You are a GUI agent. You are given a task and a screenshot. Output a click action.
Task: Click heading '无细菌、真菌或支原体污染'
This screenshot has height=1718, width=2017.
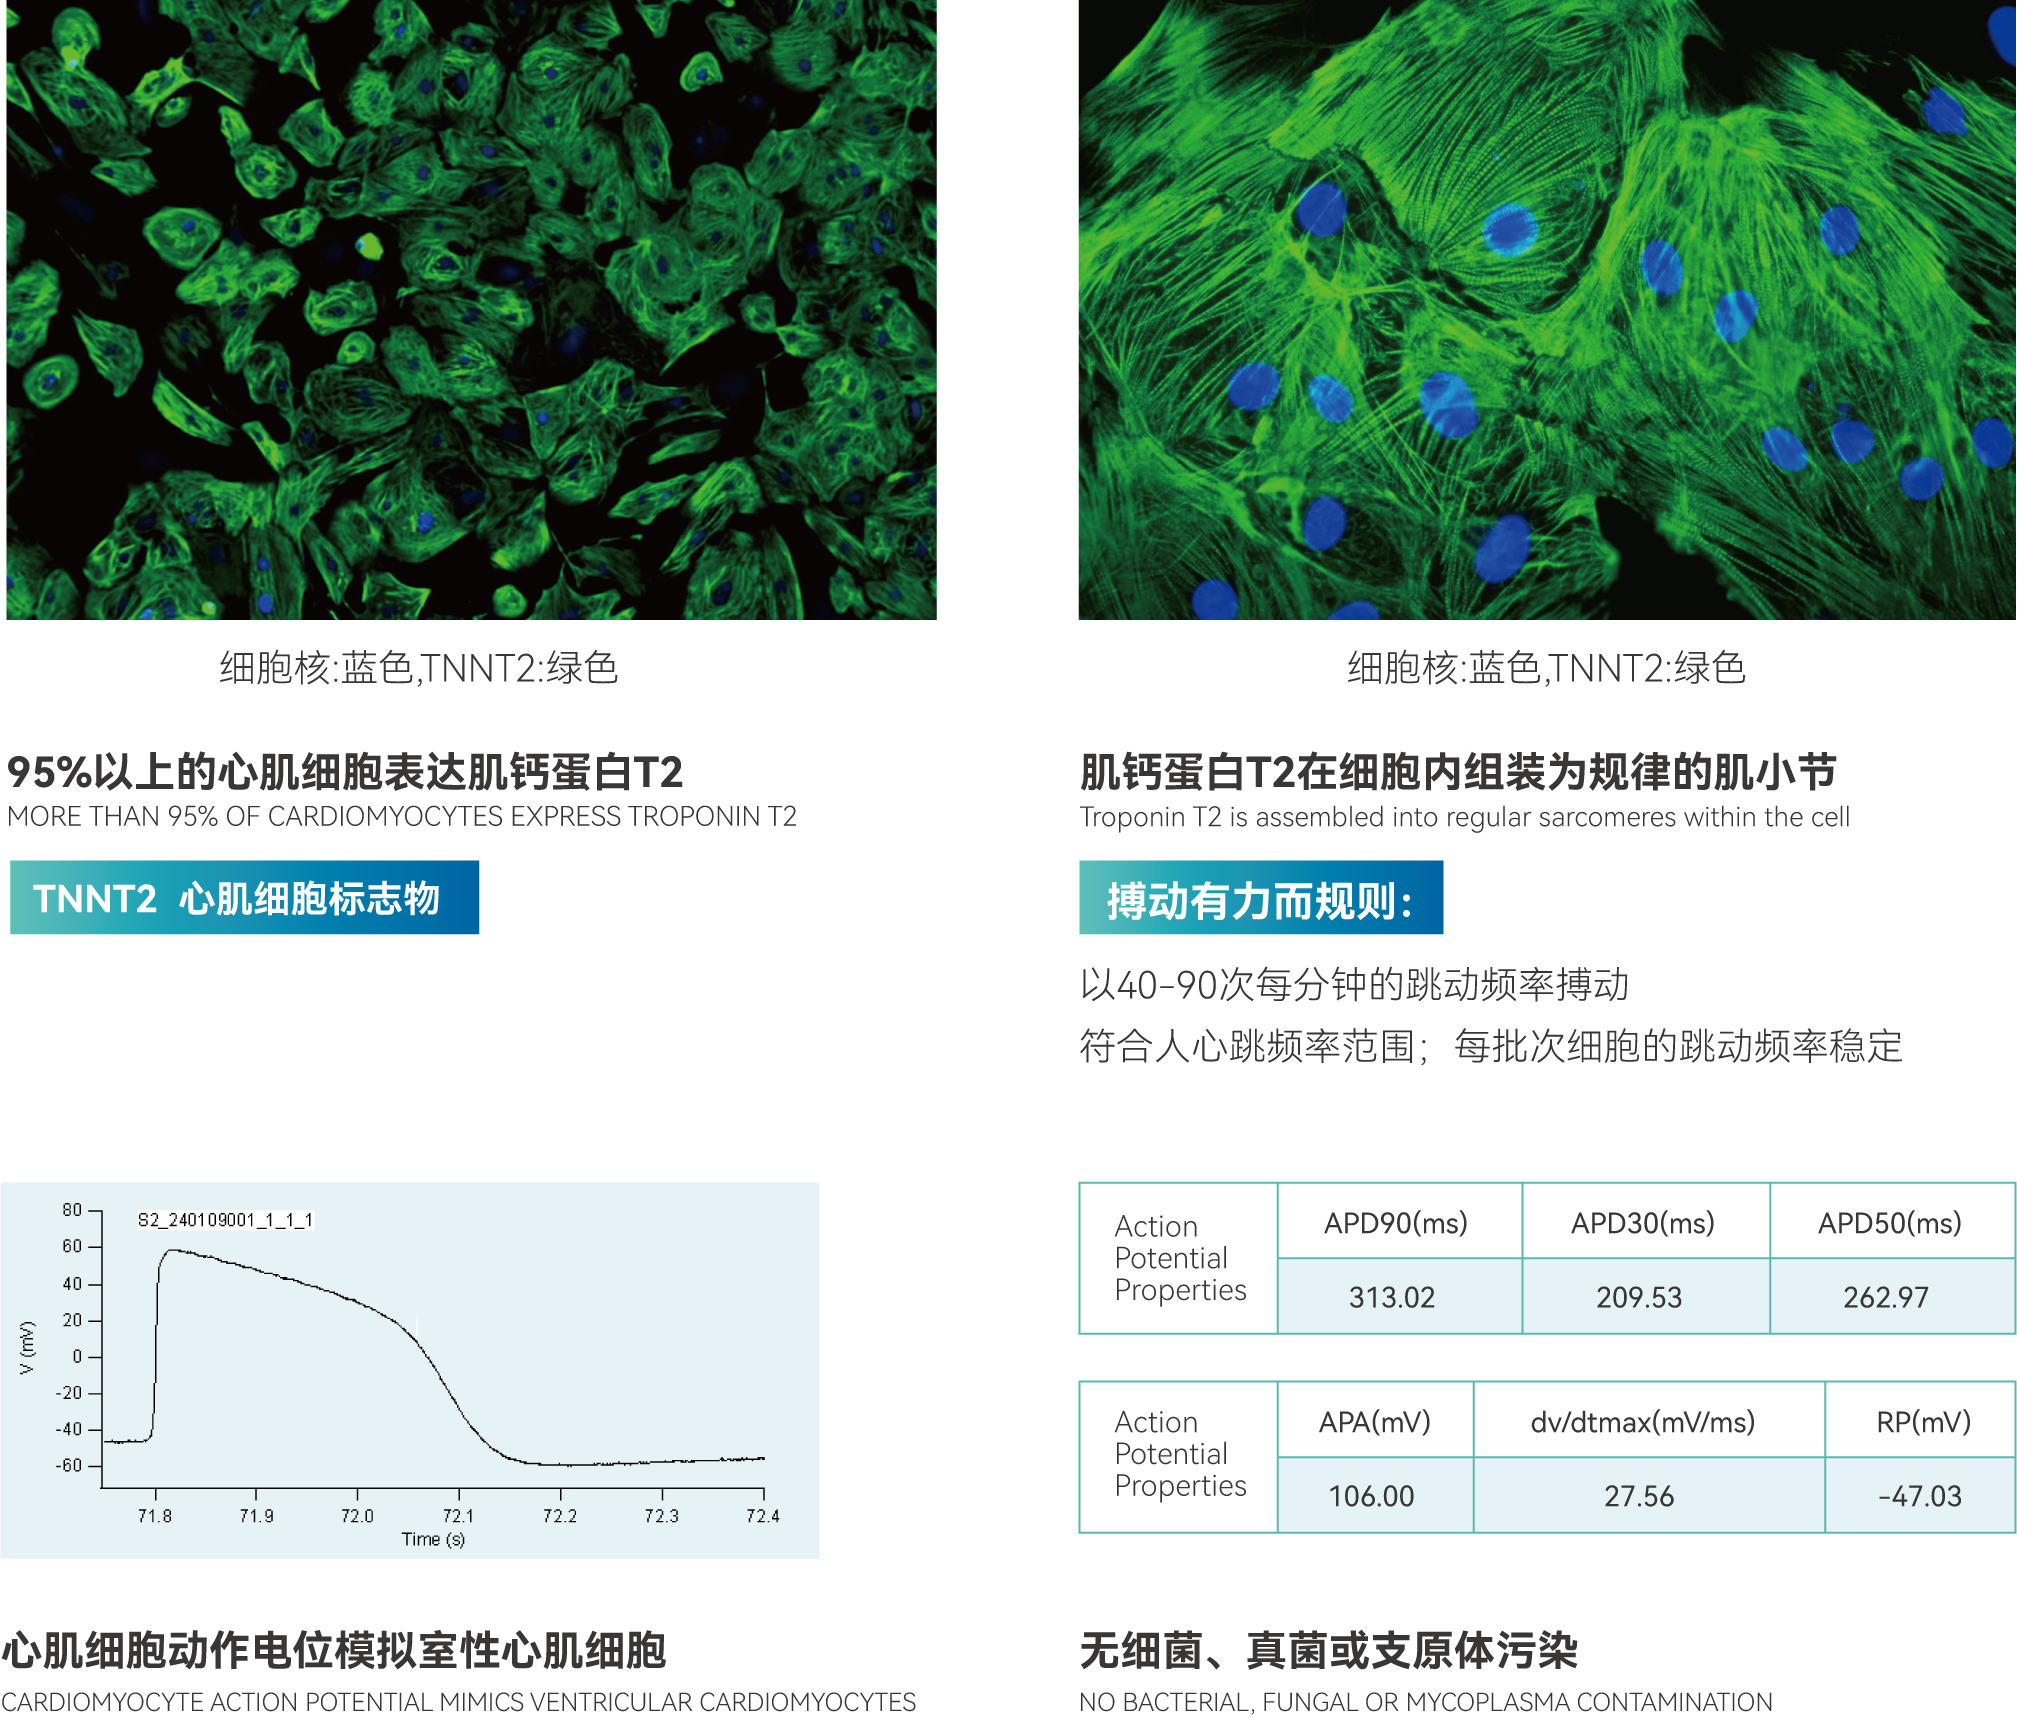[1329, 1650]
